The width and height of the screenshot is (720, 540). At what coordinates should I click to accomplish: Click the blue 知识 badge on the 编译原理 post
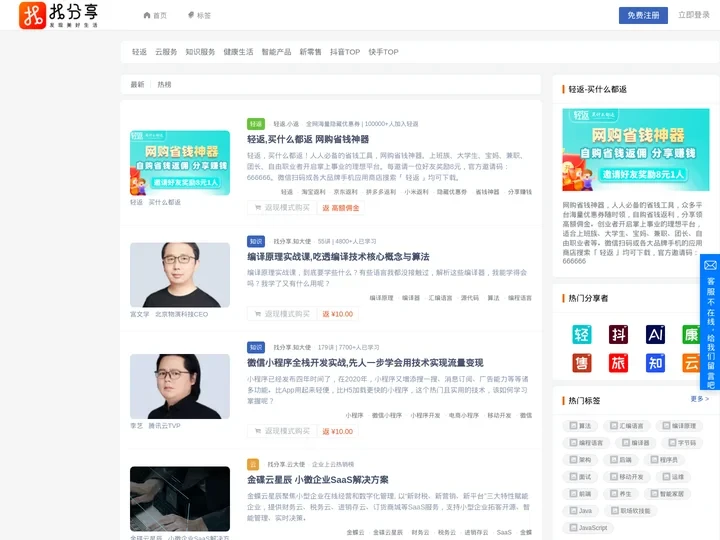(x=256, y=241)
